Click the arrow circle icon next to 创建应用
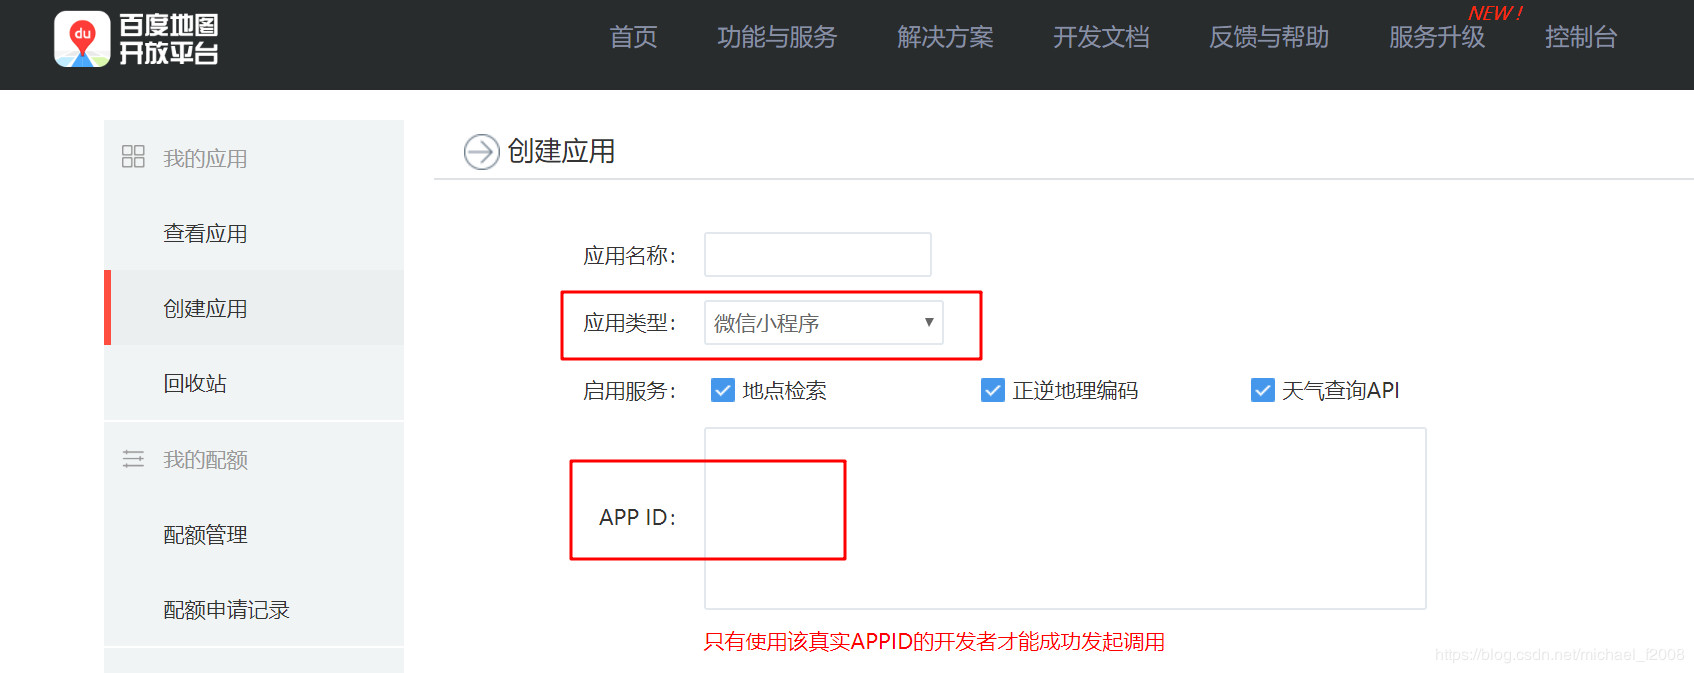 point(481,152)
